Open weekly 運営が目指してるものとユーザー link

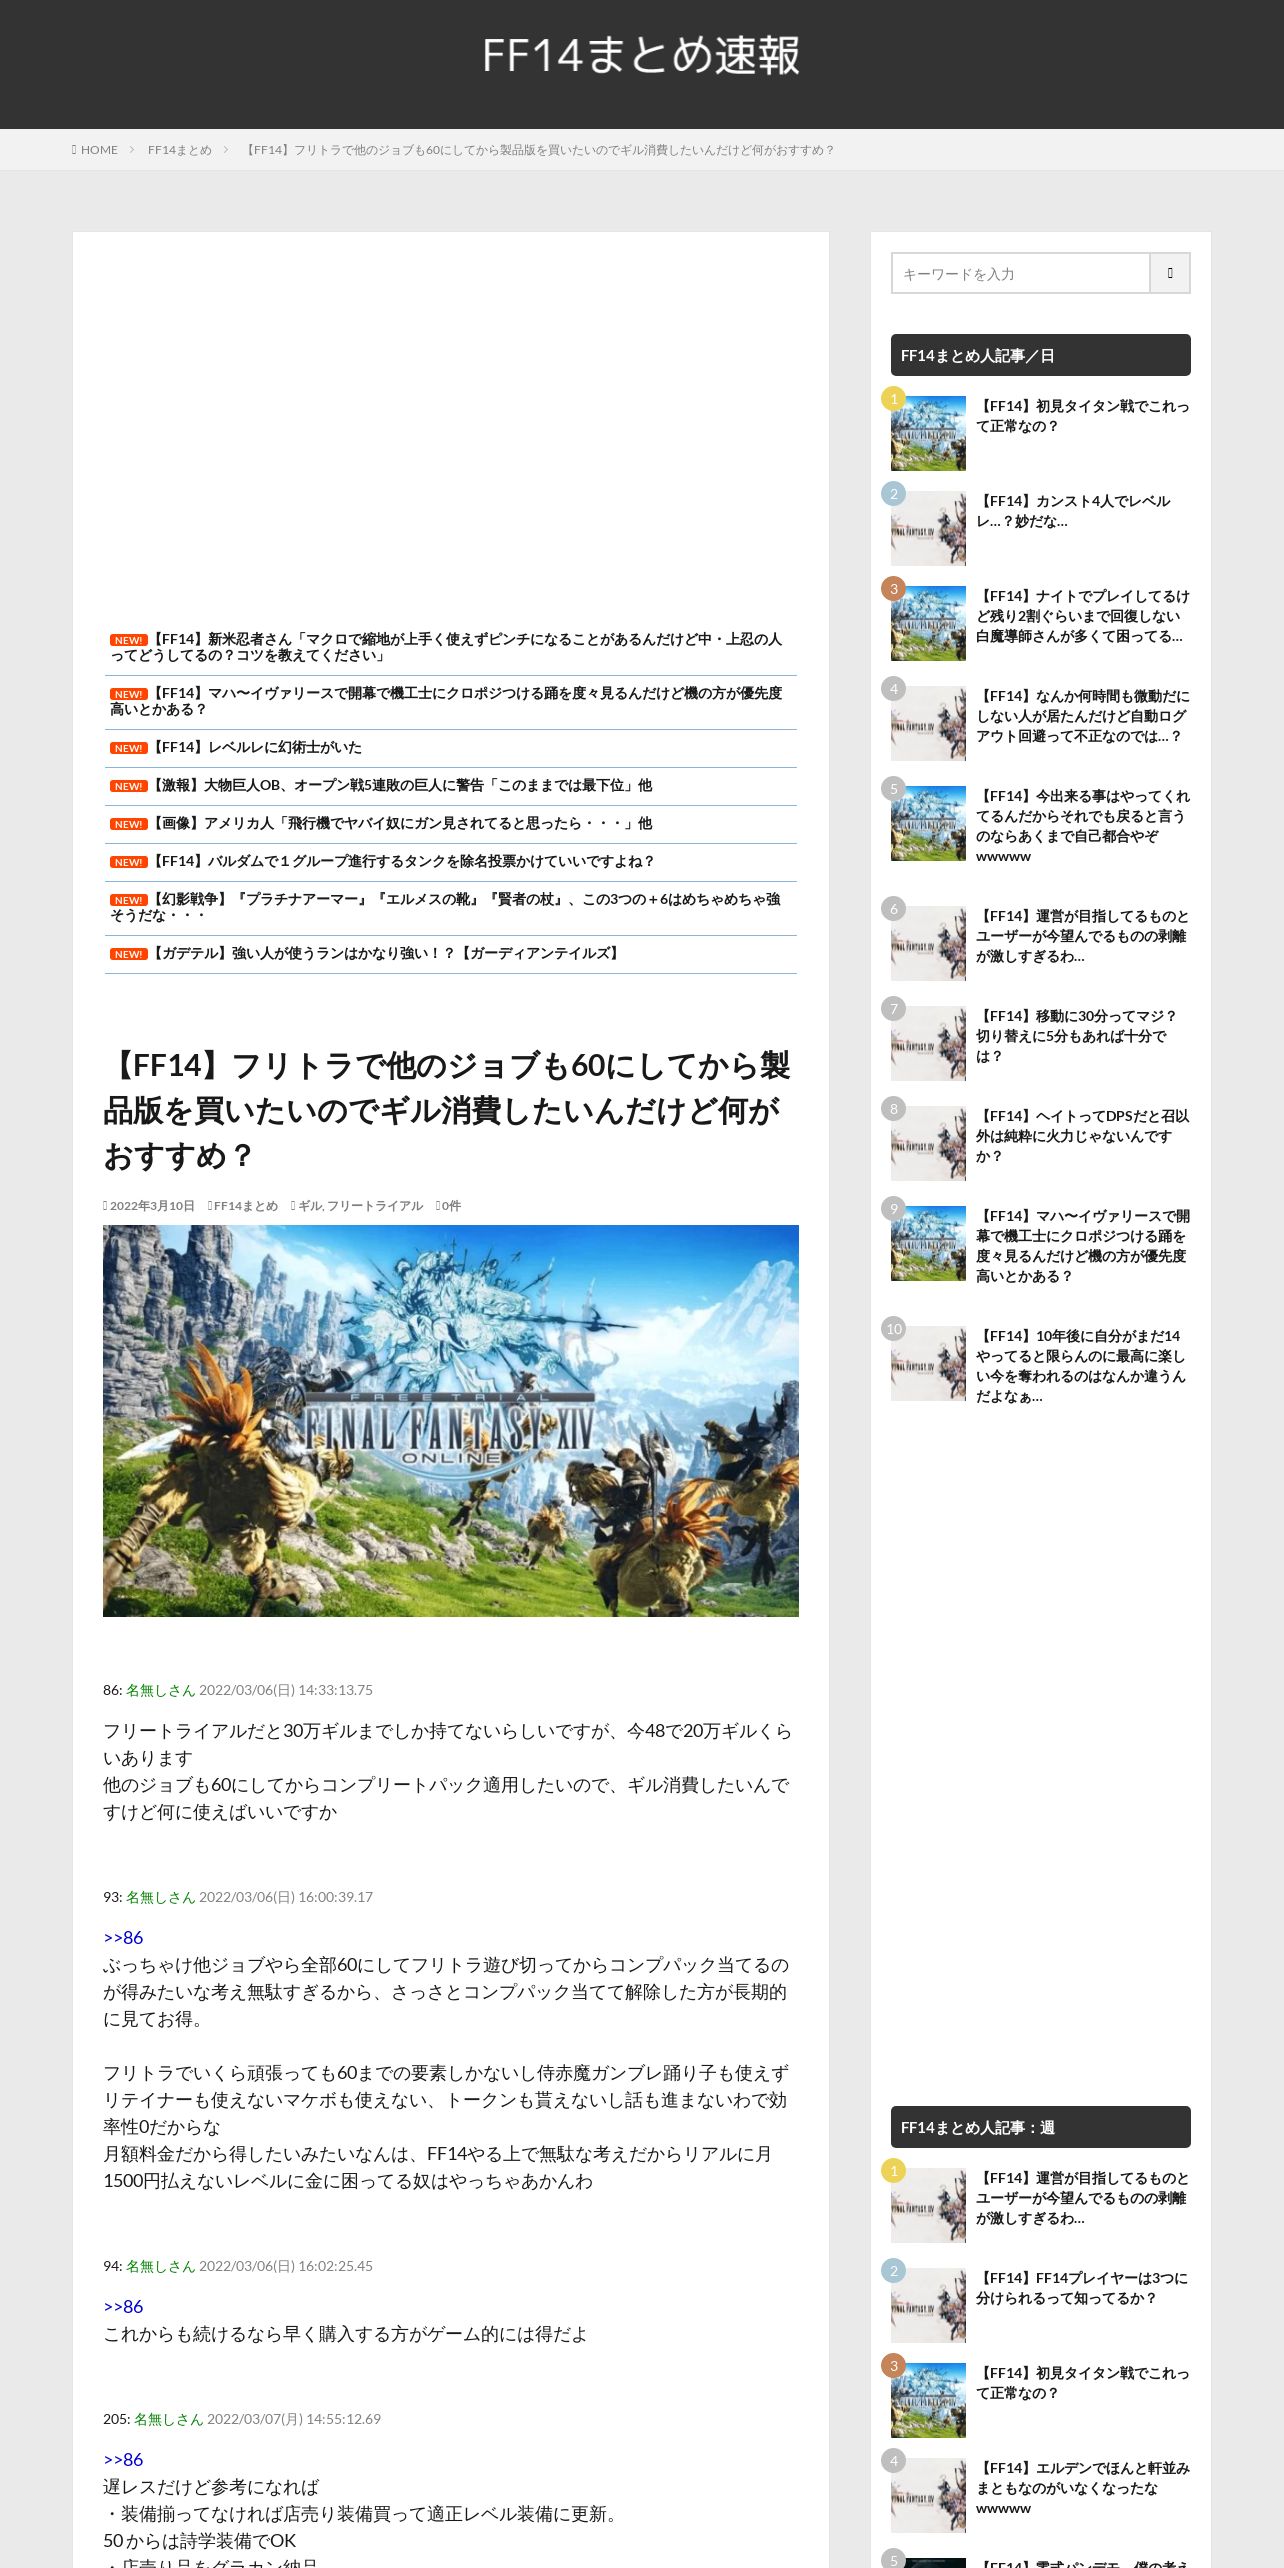coord(1083,2198)
